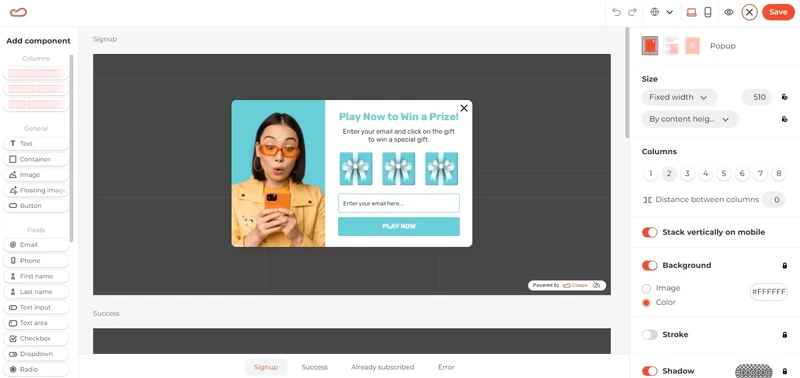
Task: Select the third layout type icon
Action: coord(692,45)
